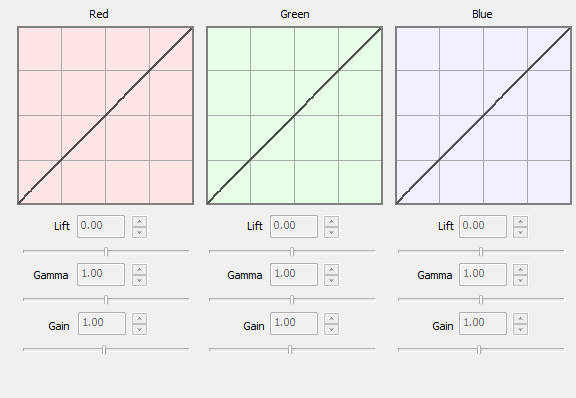Increase the Blue Gain value with up arrow
Image resolution: width=576 pixels, height=398 pixels.
(x=521, y=319)
